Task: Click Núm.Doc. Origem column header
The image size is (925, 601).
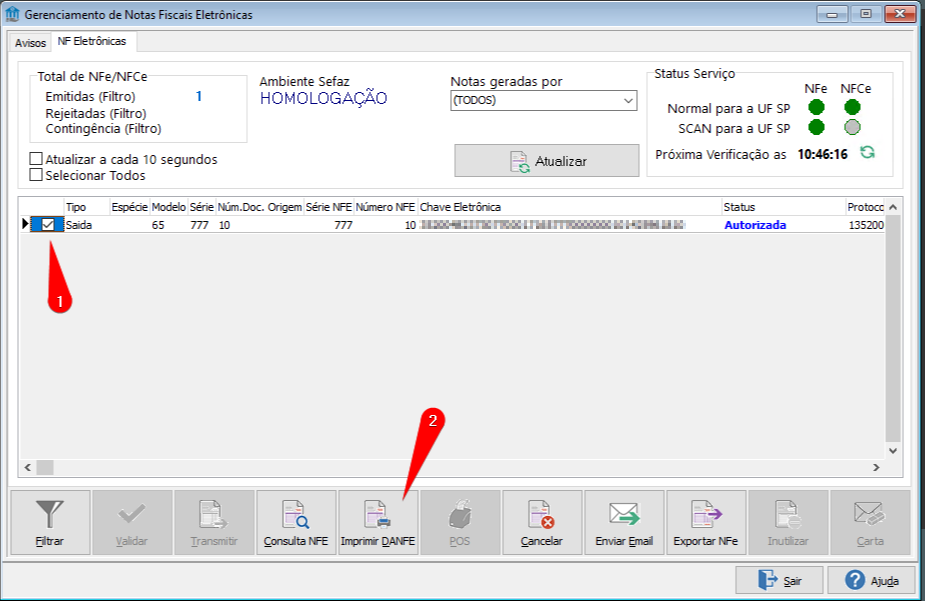Action: point(260,207)
